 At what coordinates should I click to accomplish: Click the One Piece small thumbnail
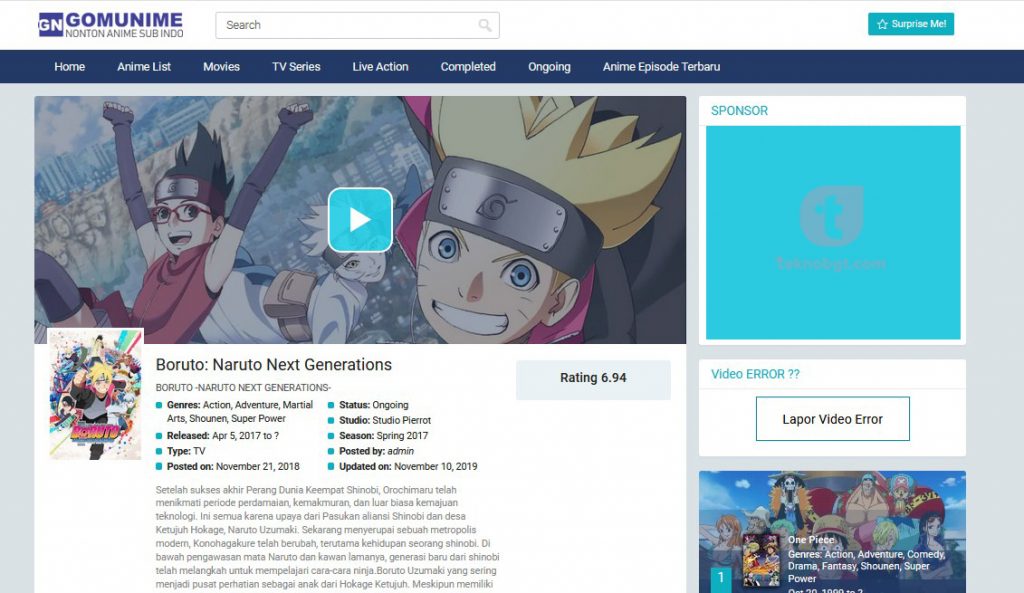[x=761, y=560]
